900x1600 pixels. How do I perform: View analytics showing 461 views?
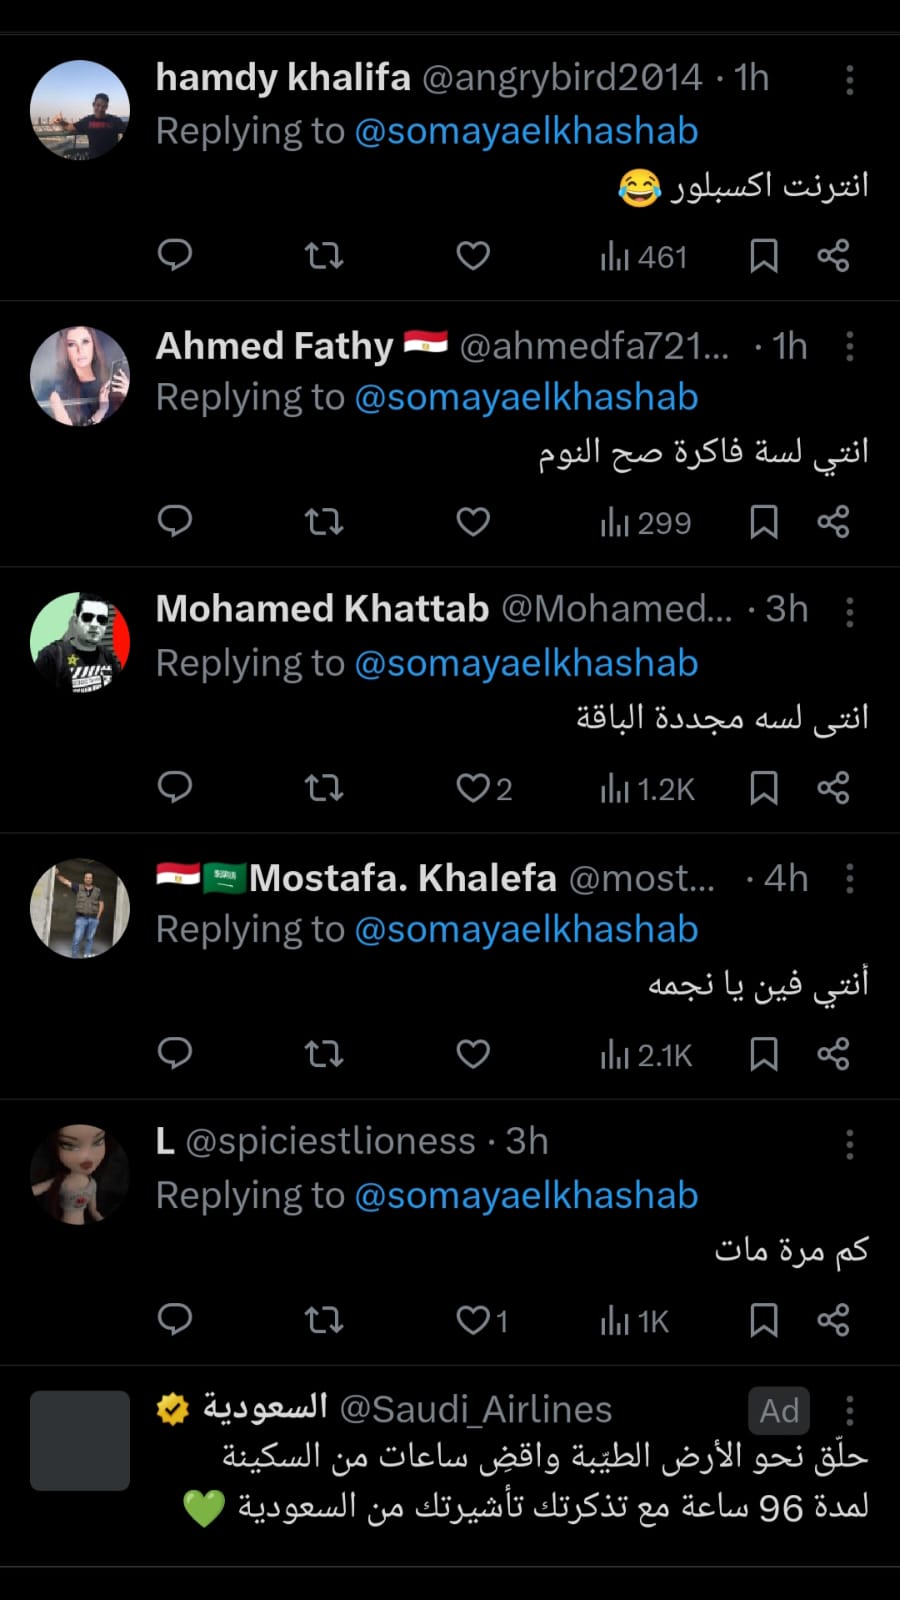point(644,258)
